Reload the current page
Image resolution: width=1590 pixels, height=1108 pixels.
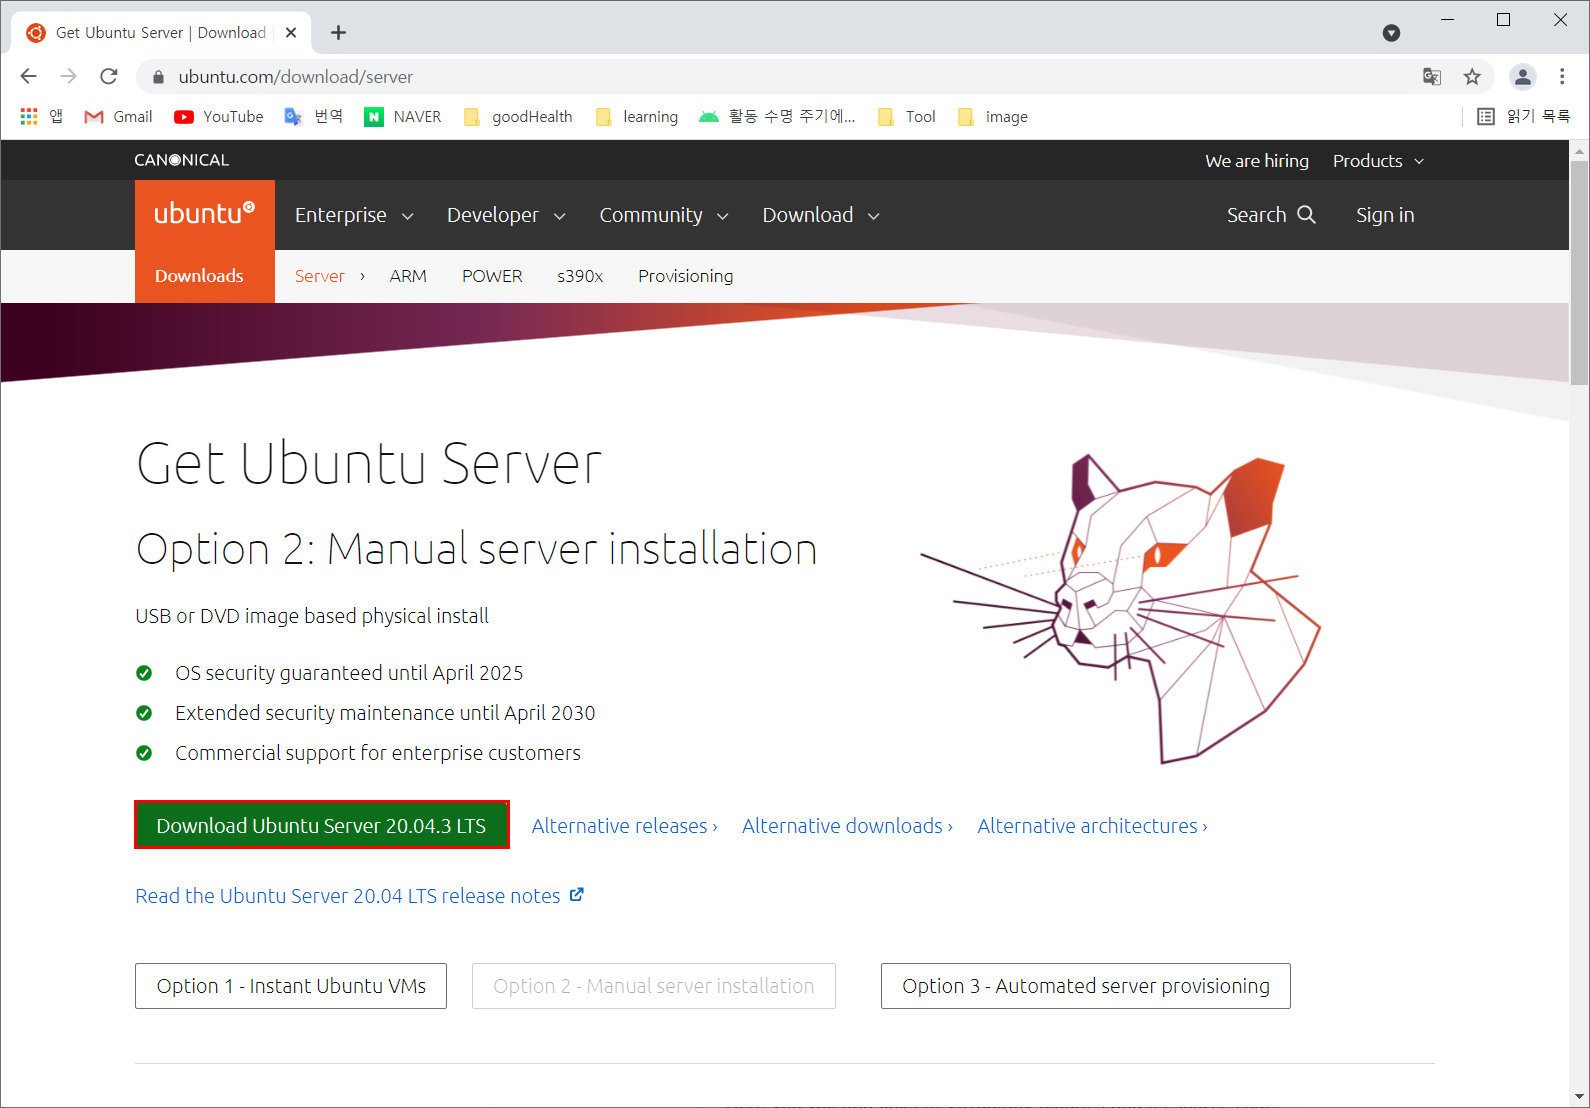(x=109, y=76)
